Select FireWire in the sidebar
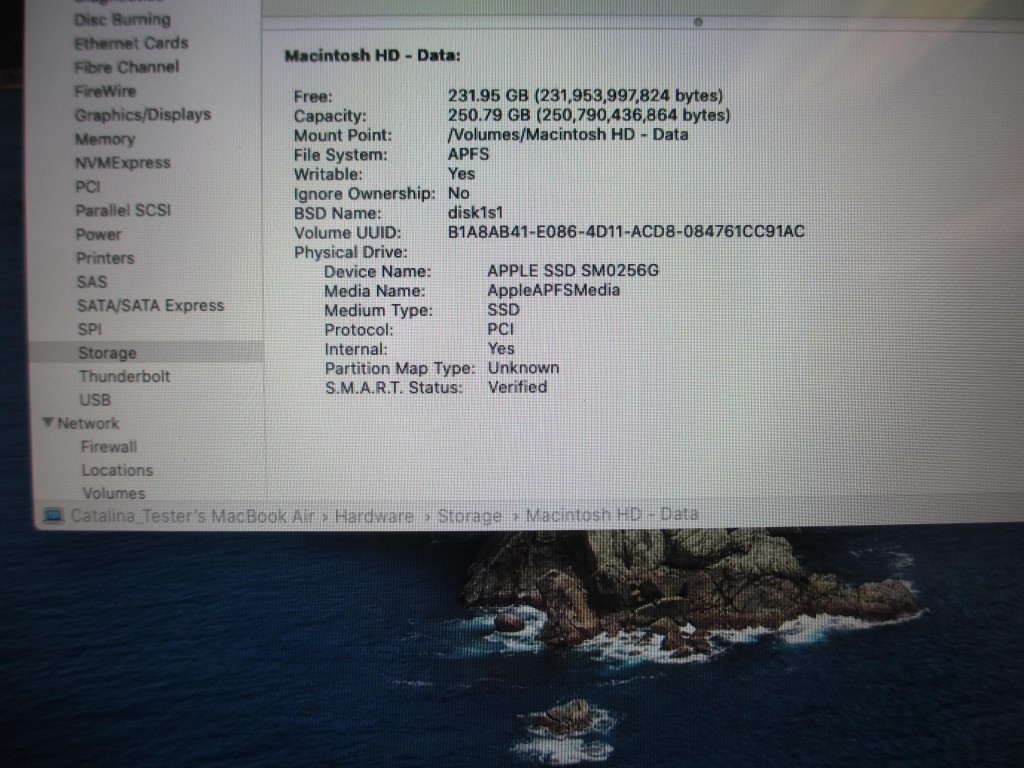1024x768 pixels. pyautogui.click(x=105, y=91)
